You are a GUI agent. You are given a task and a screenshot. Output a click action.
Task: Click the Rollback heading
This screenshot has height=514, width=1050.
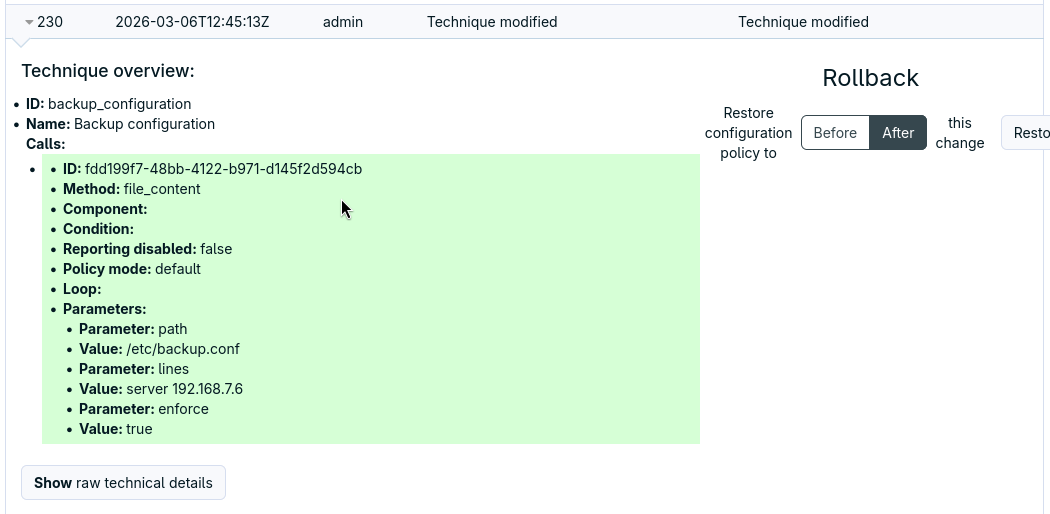click(x=870, y=78)
